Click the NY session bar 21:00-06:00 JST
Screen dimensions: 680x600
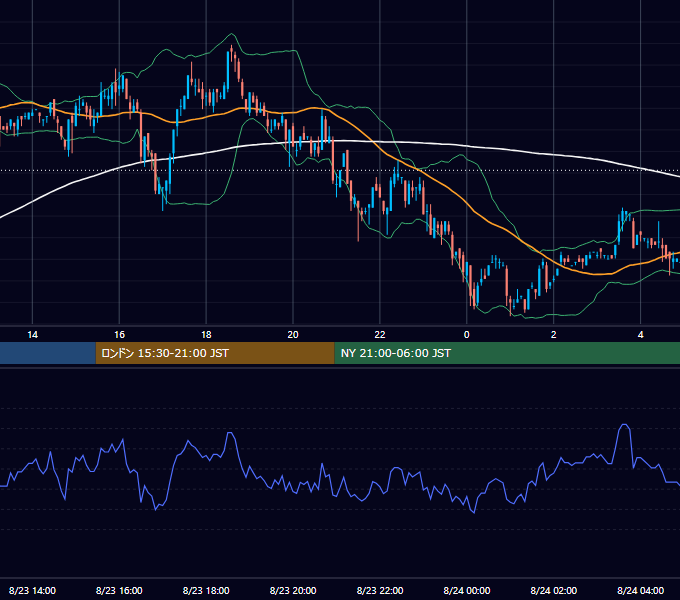[x=507, y=353]
